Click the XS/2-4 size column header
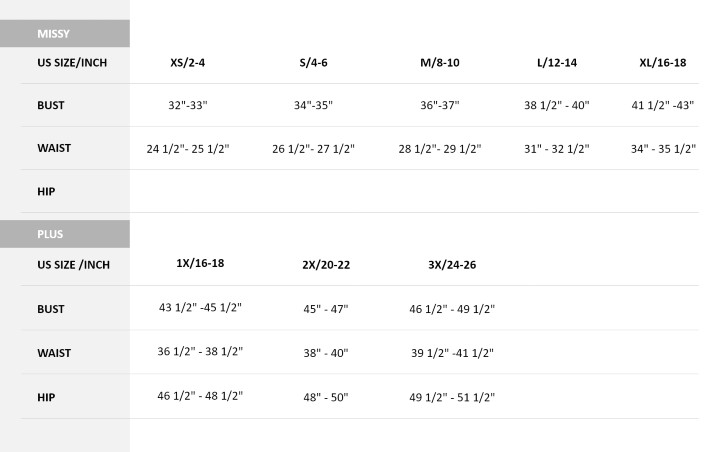 [187, 62]
